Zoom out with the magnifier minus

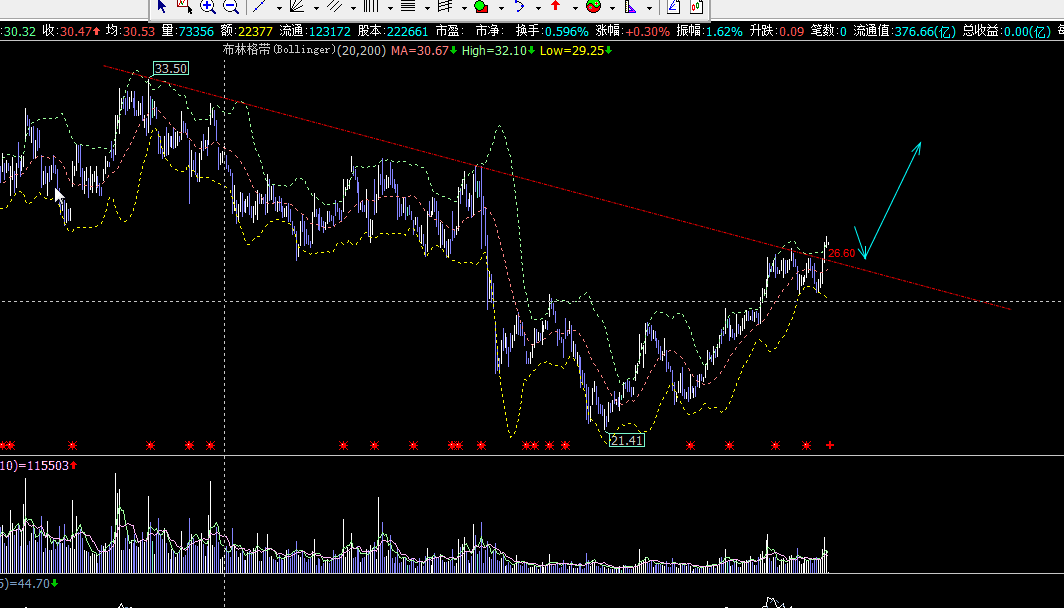[231, 7]
